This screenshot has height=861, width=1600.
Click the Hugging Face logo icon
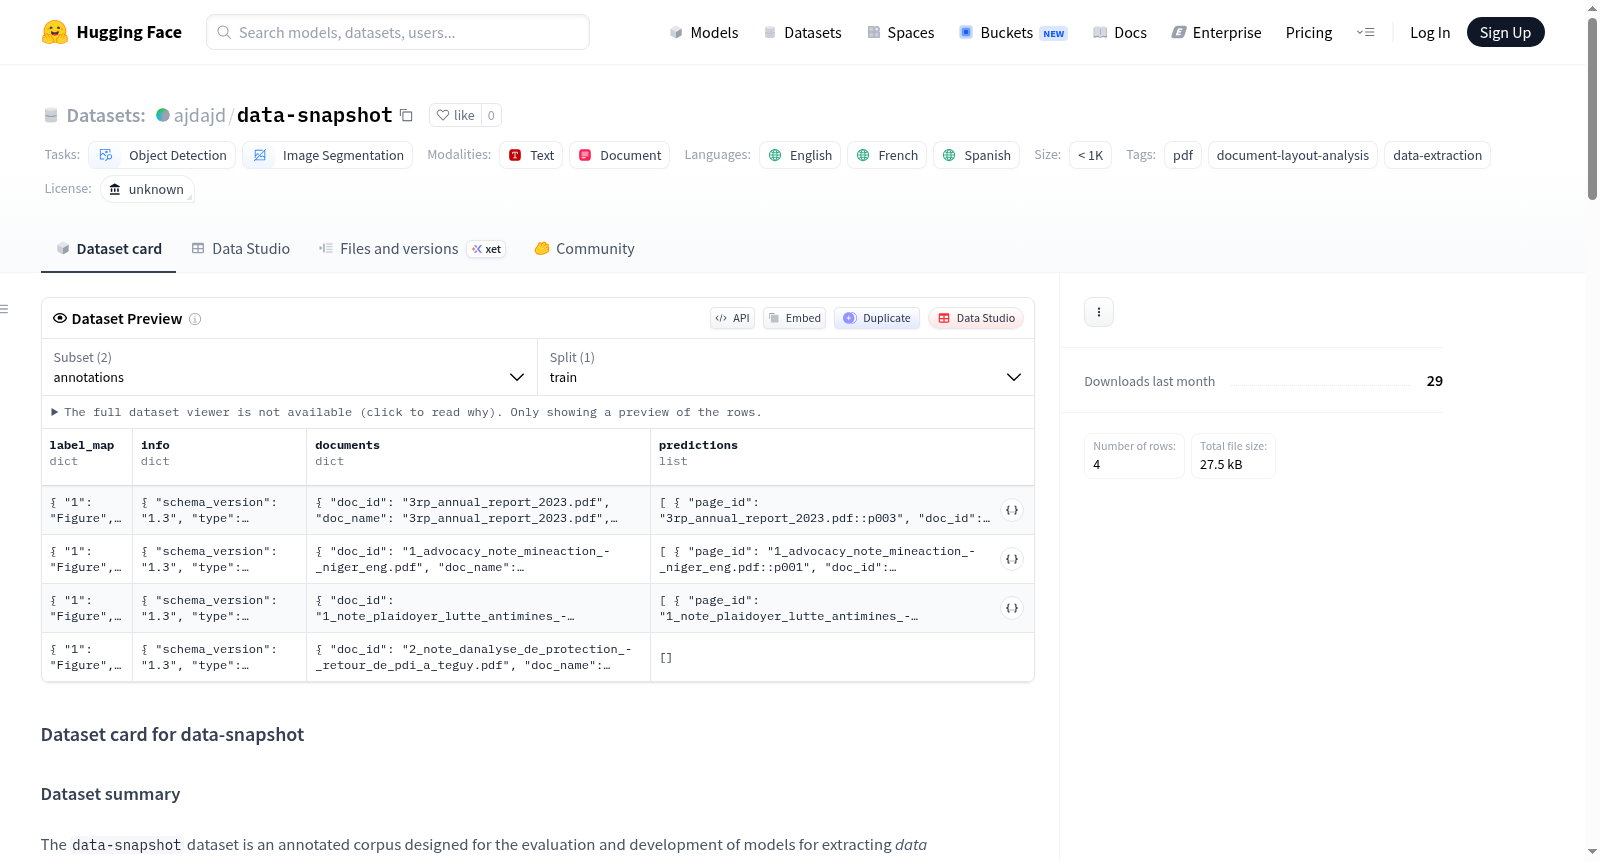[55, 32]
